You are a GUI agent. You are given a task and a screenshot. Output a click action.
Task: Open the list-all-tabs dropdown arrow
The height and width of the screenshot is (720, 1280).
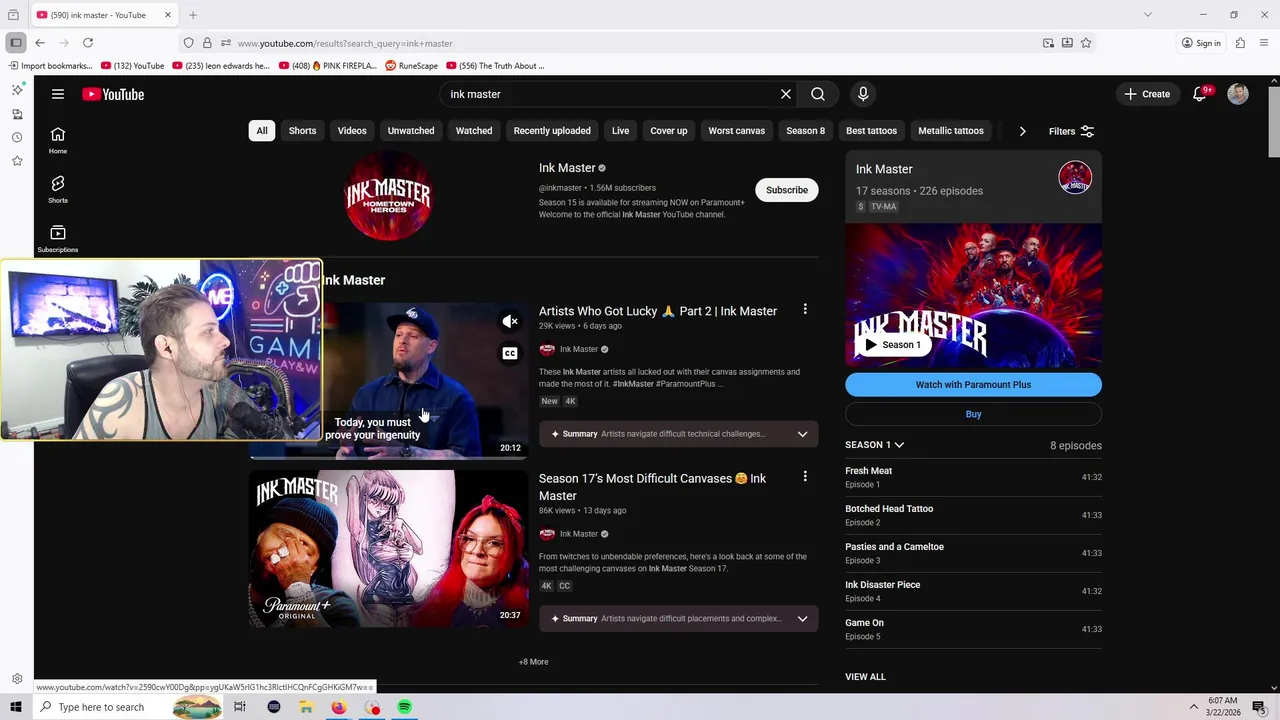(x=1148, y=15)
